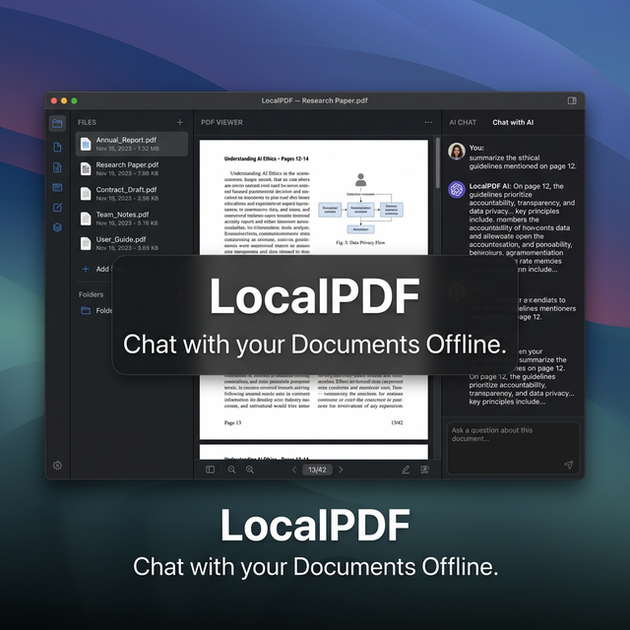Open Contract_Draft.pdf from file list
Image resolution: width=630 pixels, height=630 pixels.
(x=132, y=194)
